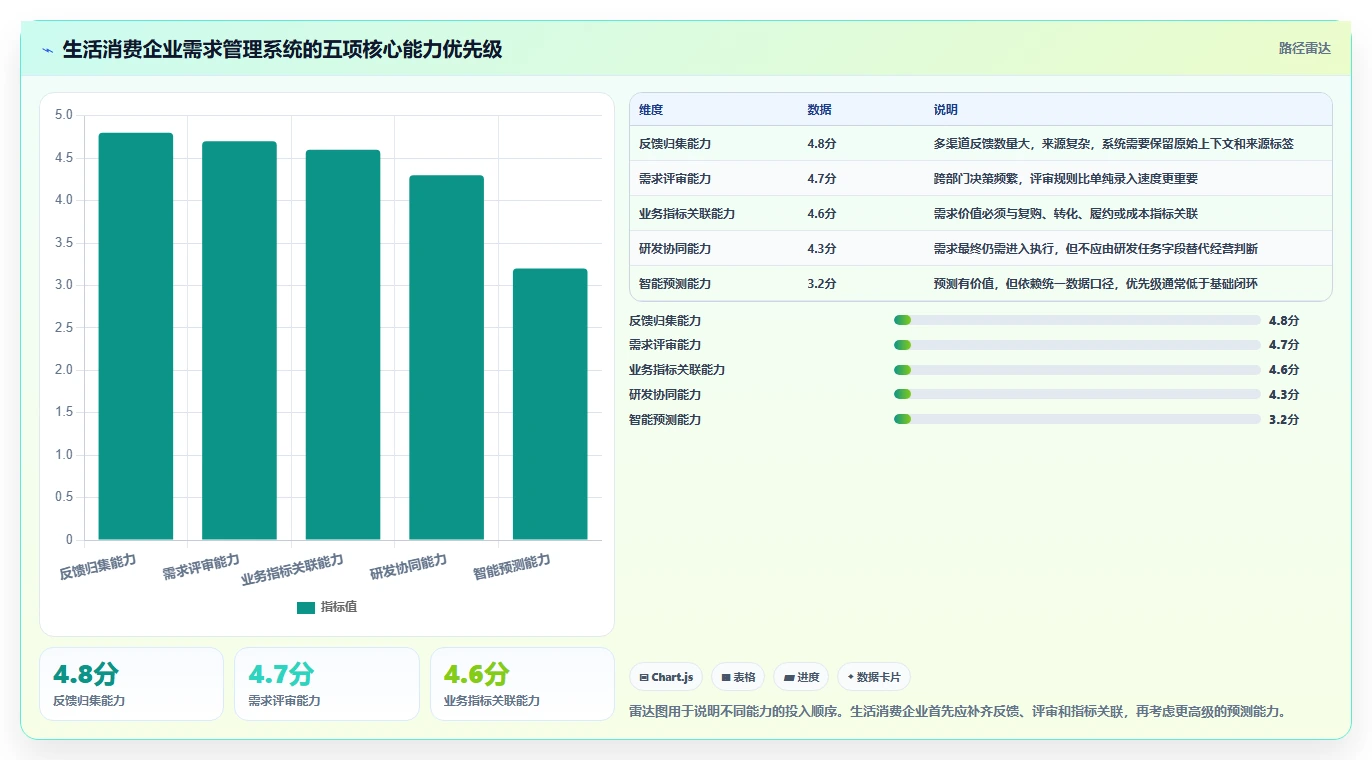The height and width of the screenshot is (760, 1372).
Task: Click the 业务指标关联能力 progress bar
Action: (1077, 370)
